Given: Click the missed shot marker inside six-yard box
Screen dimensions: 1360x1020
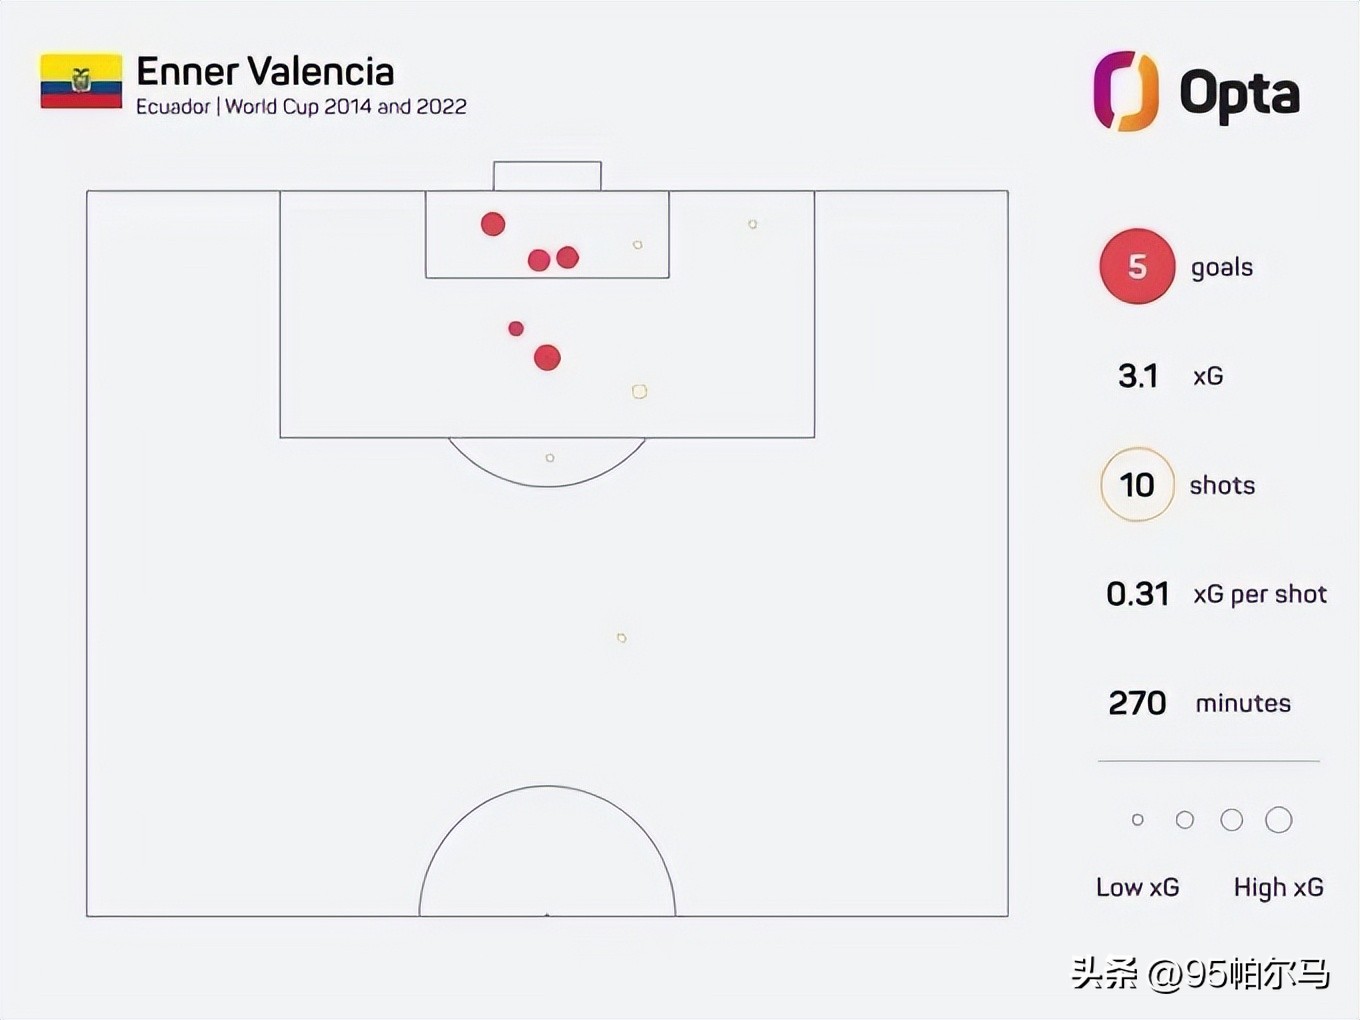Looking at the screenshot, I should (x=638, y=245).
